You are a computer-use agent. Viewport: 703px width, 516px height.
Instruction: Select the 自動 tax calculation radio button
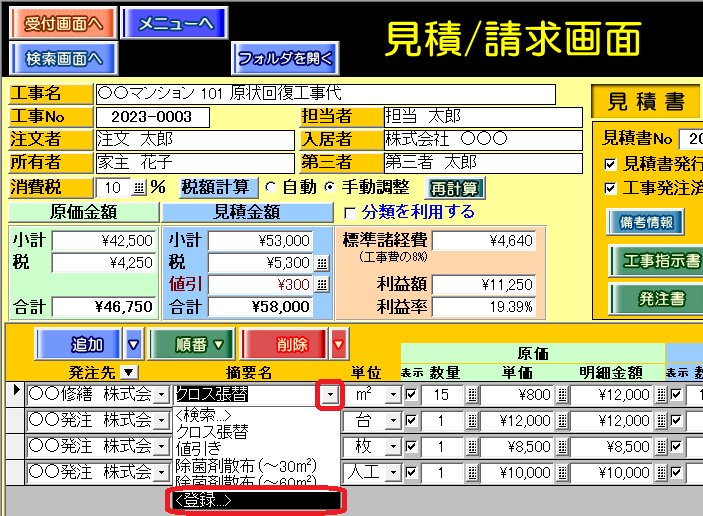pos(270,187)
